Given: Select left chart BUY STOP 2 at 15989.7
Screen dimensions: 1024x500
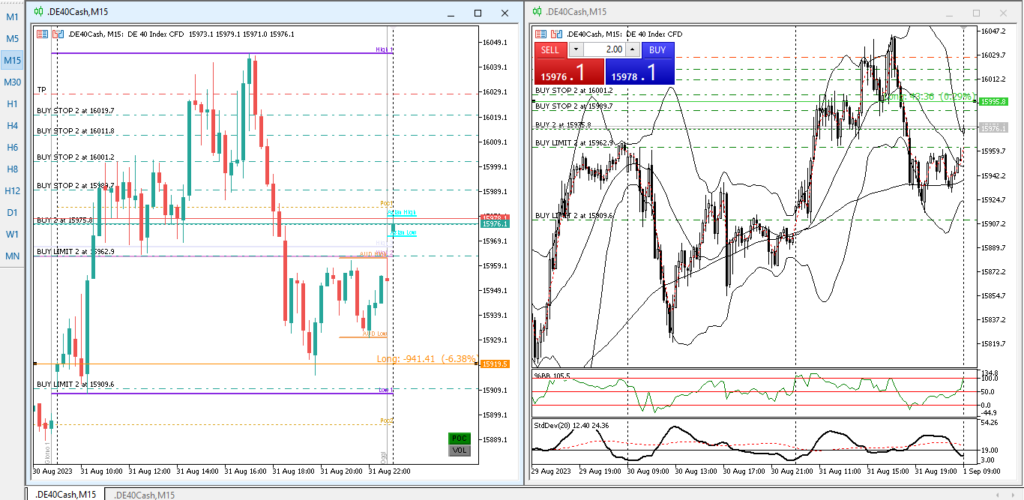Looking at the screenshot, I should coord(76,186).
